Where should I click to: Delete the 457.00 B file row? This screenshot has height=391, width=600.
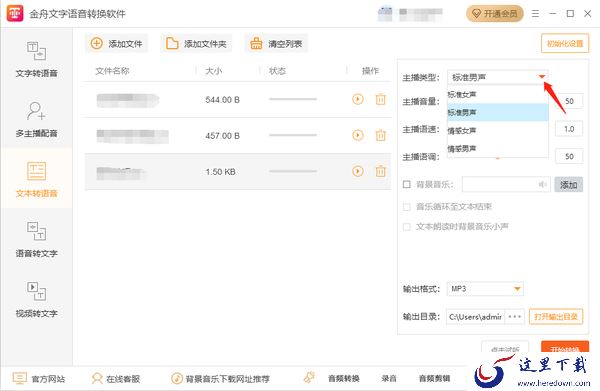pos(380,135)
